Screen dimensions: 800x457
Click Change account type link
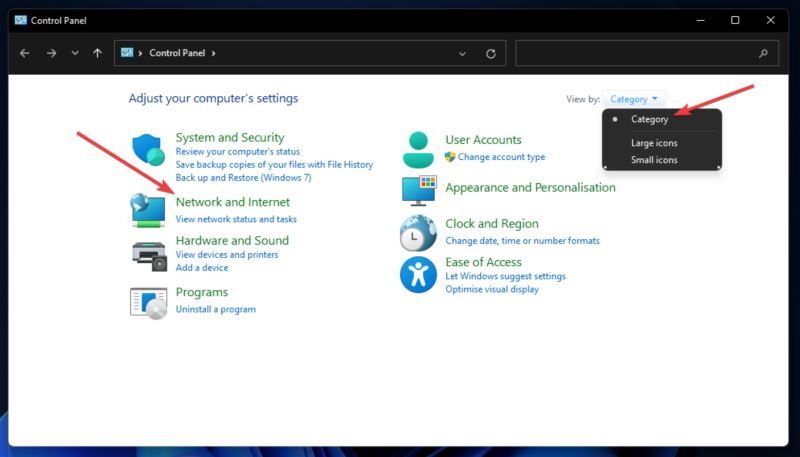501,157
